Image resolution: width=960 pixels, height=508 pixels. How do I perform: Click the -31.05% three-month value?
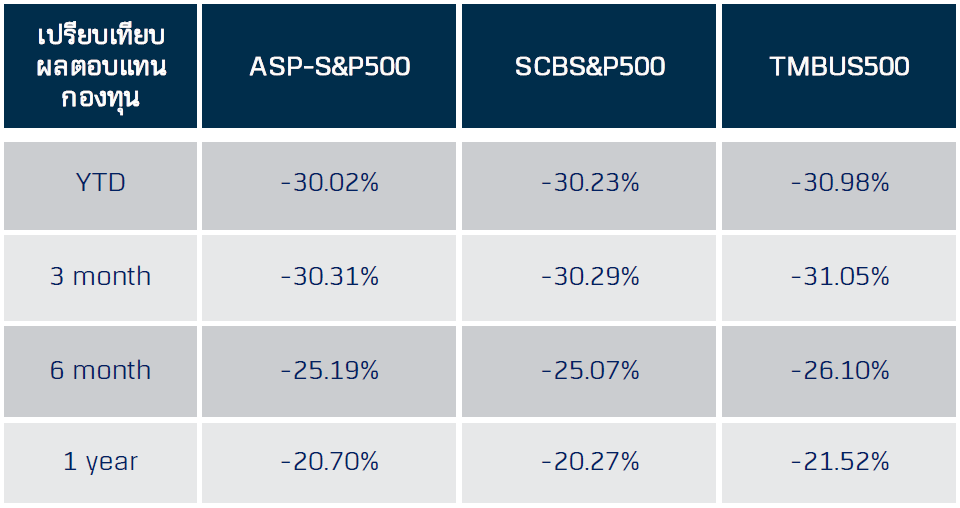(x=839, y=276)
